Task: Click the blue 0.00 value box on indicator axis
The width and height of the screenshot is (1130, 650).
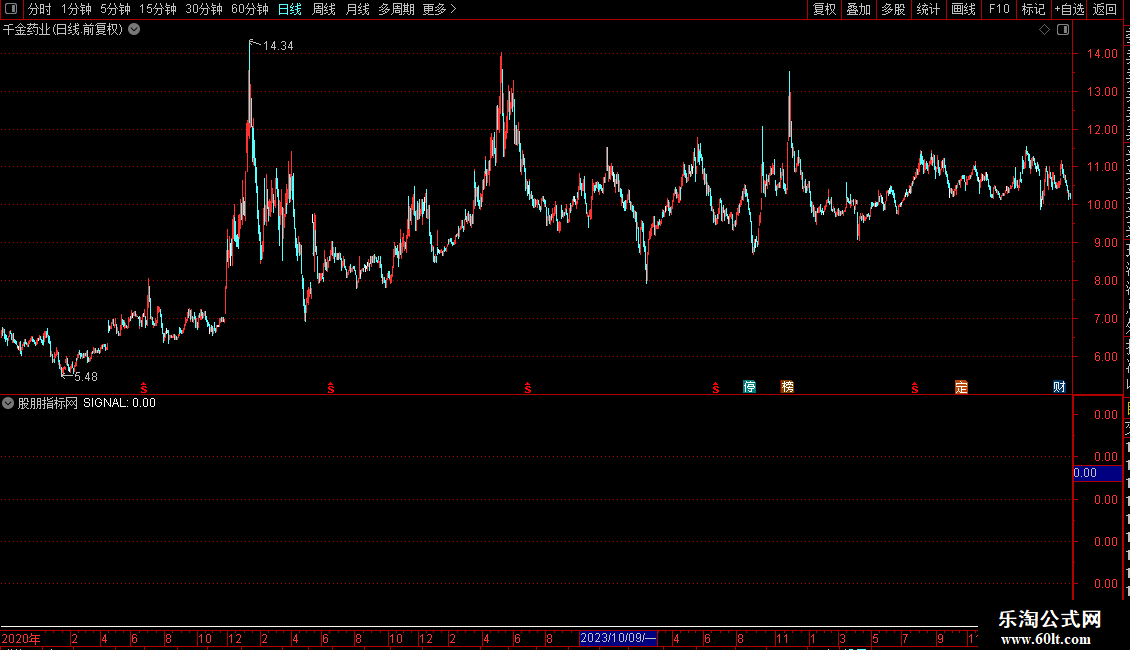Action: pos(1097,473)
